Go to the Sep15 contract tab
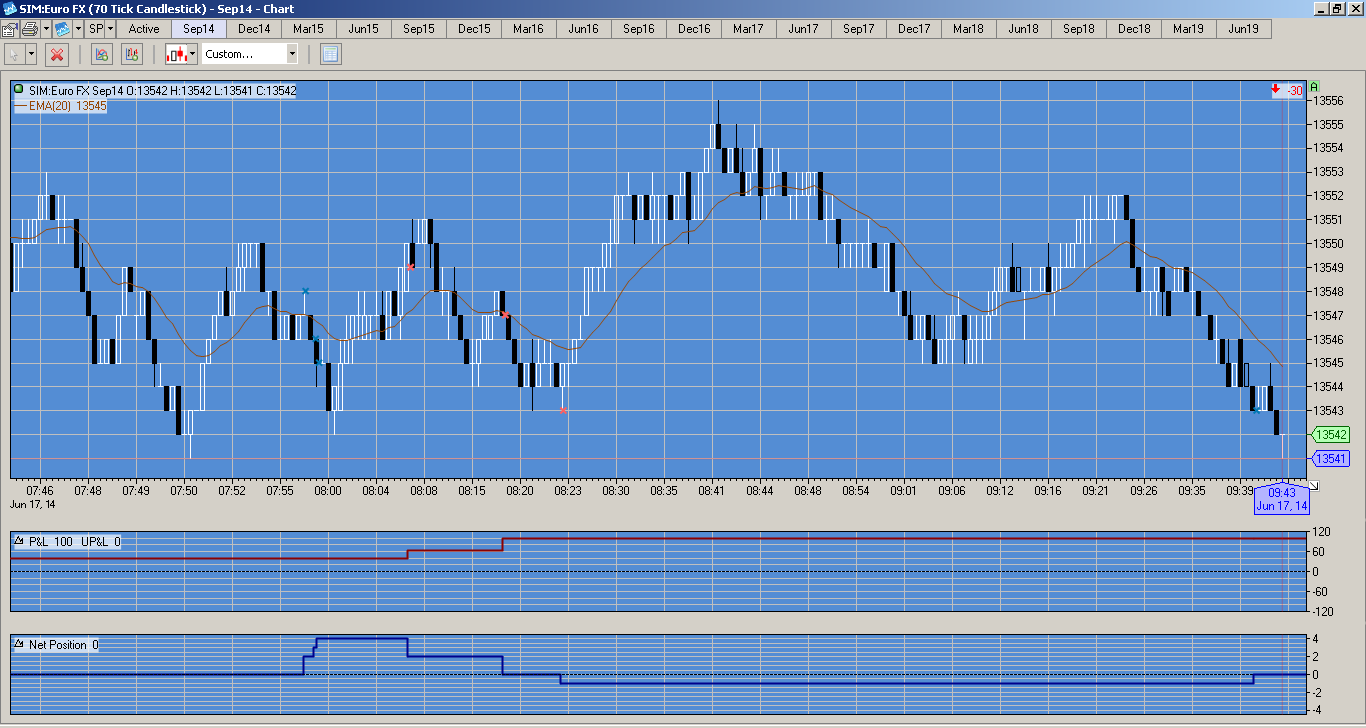This screenshot has width=1366, height=728. pyautogui.click(x=419, y=29)
